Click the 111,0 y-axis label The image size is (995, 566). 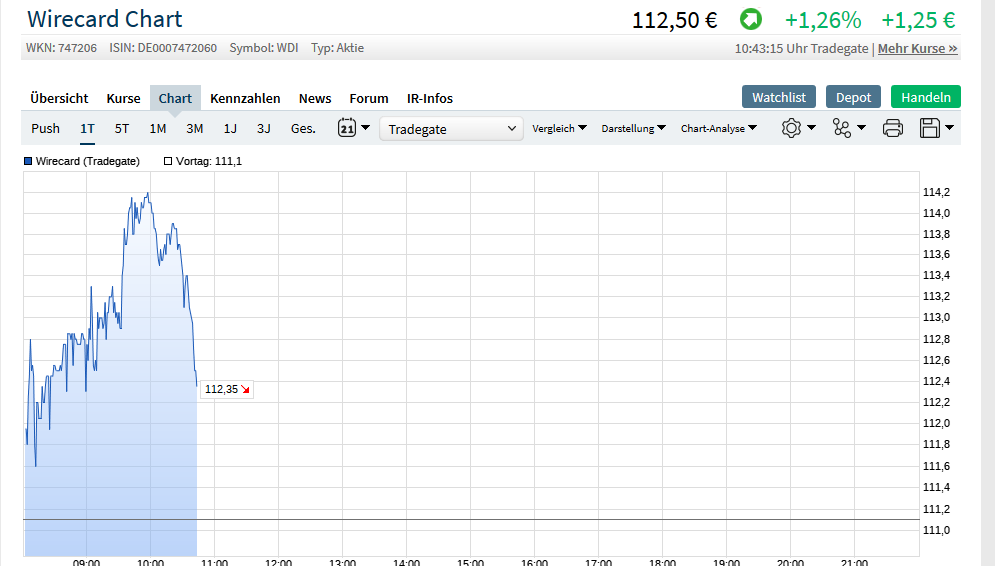point(937,530)
